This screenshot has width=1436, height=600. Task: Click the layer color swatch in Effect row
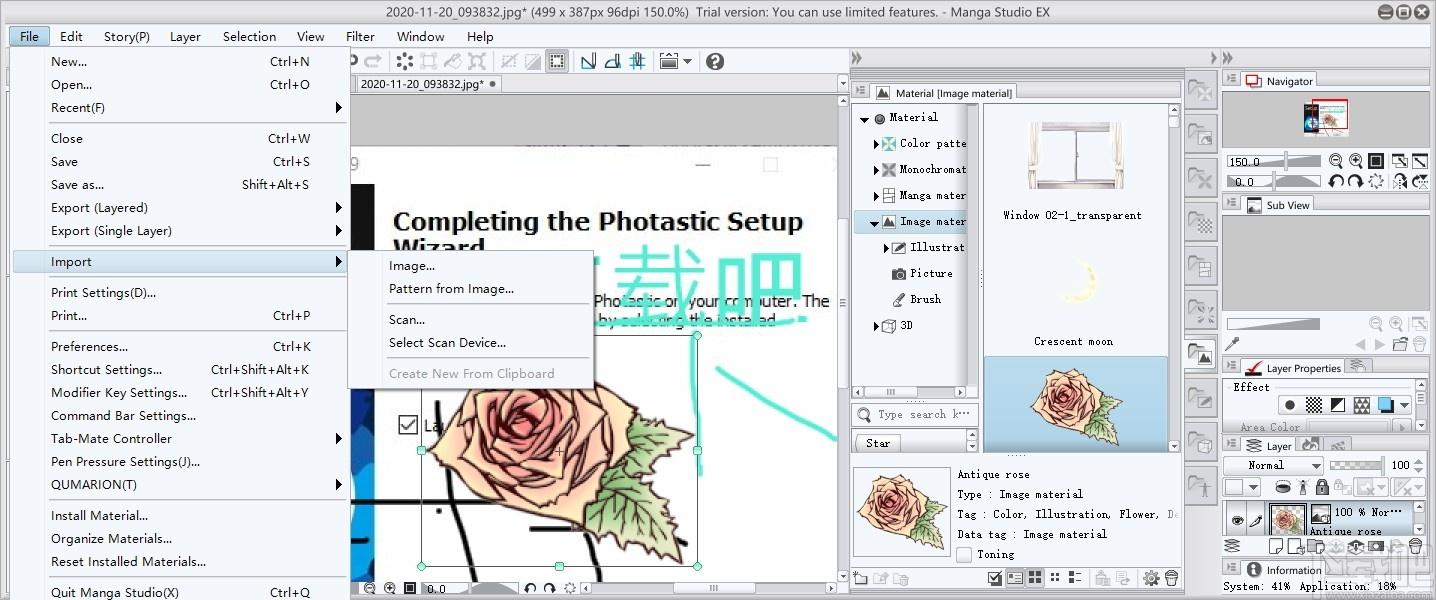click(1386, 405)
